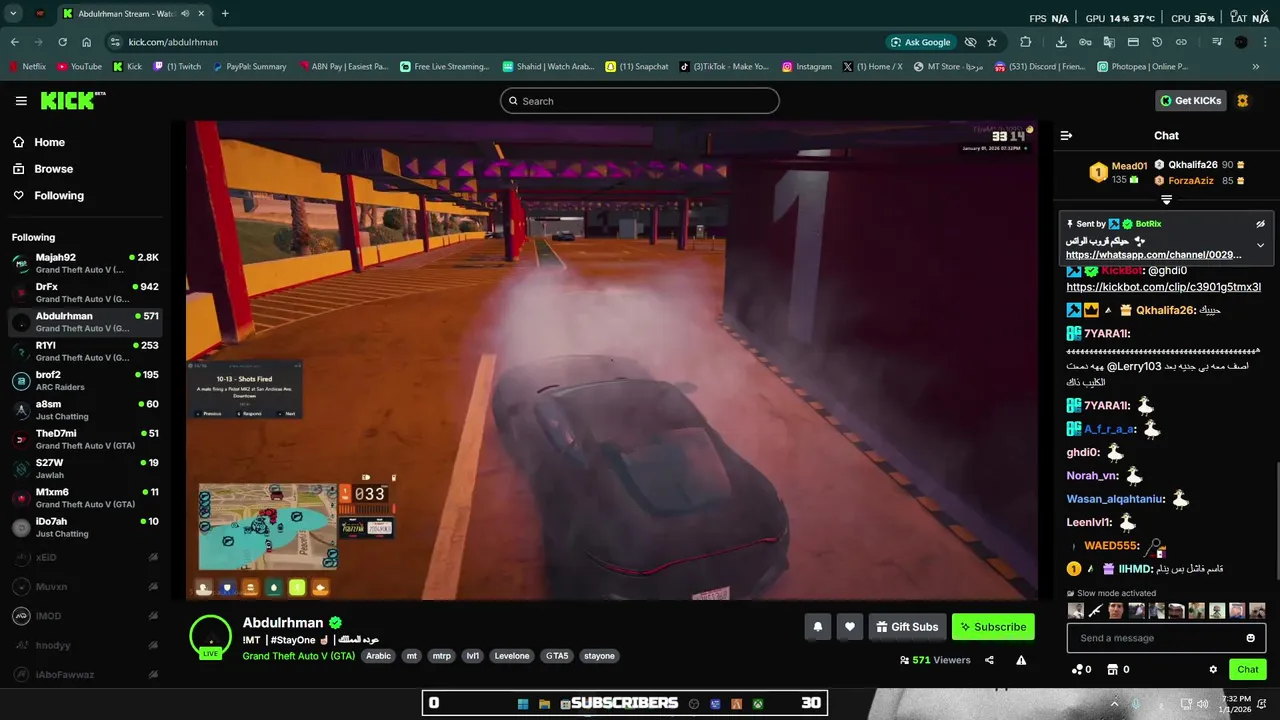
Task: Click the Gift Subs button
Action: click(907, 627)
